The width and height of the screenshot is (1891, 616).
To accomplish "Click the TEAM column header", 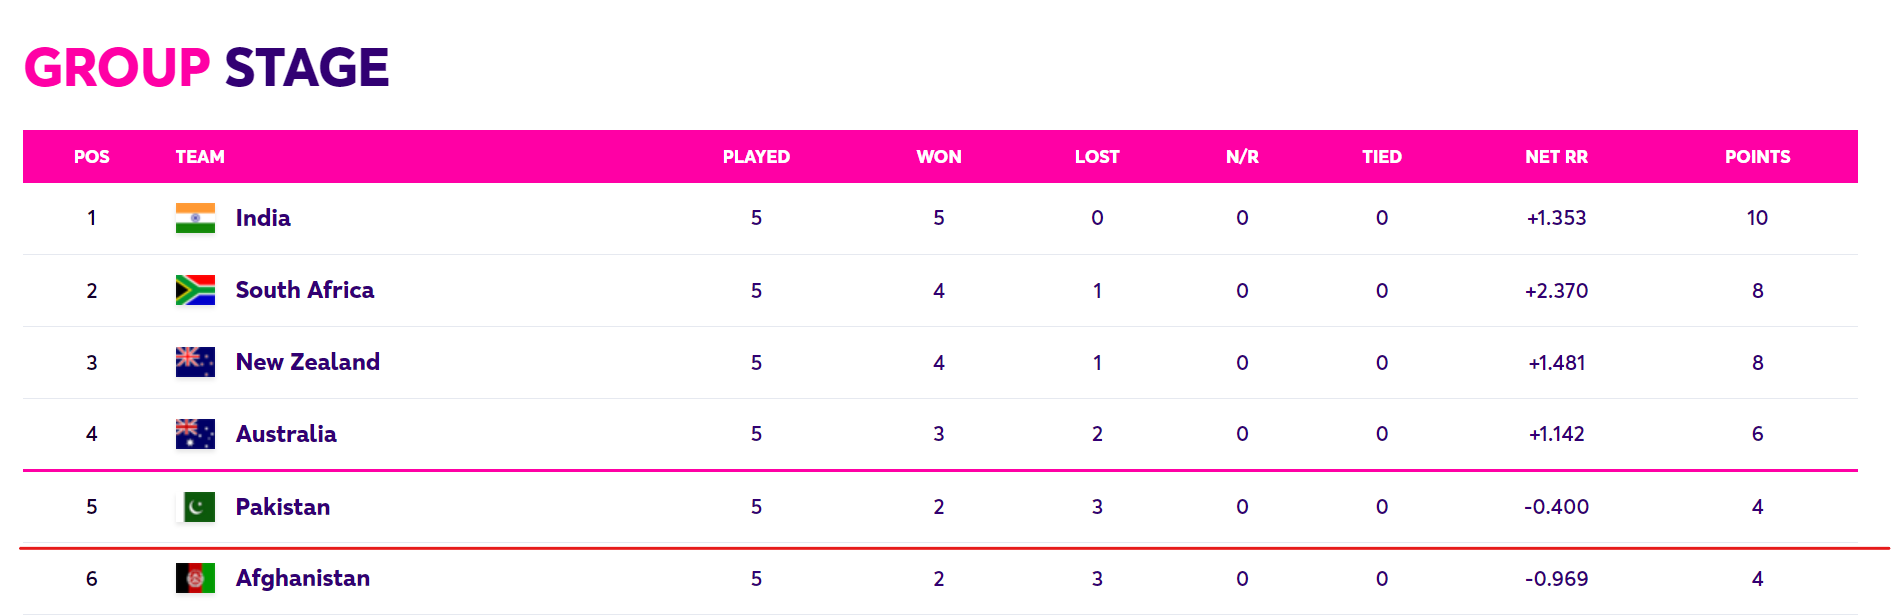I will click(x=200, y=157).
